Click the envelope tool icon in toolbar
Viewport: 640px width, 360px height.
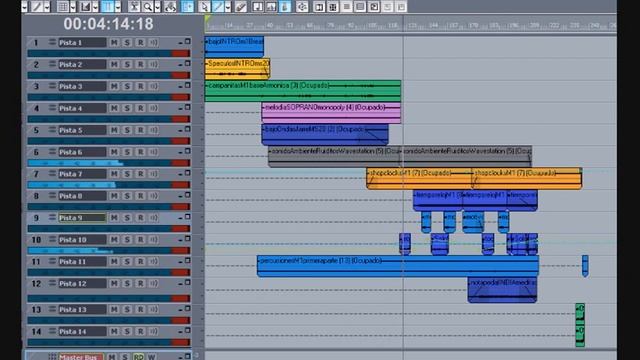pos(86,7)
